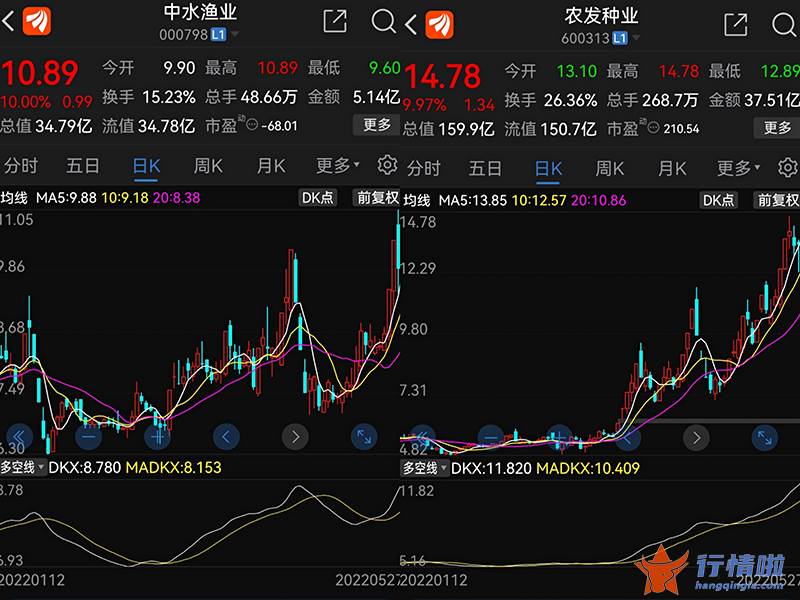Expand the 农发种业 chart to fullscreen
The height and width of the screenshot is (600, 800).
[x=765, y=437]
